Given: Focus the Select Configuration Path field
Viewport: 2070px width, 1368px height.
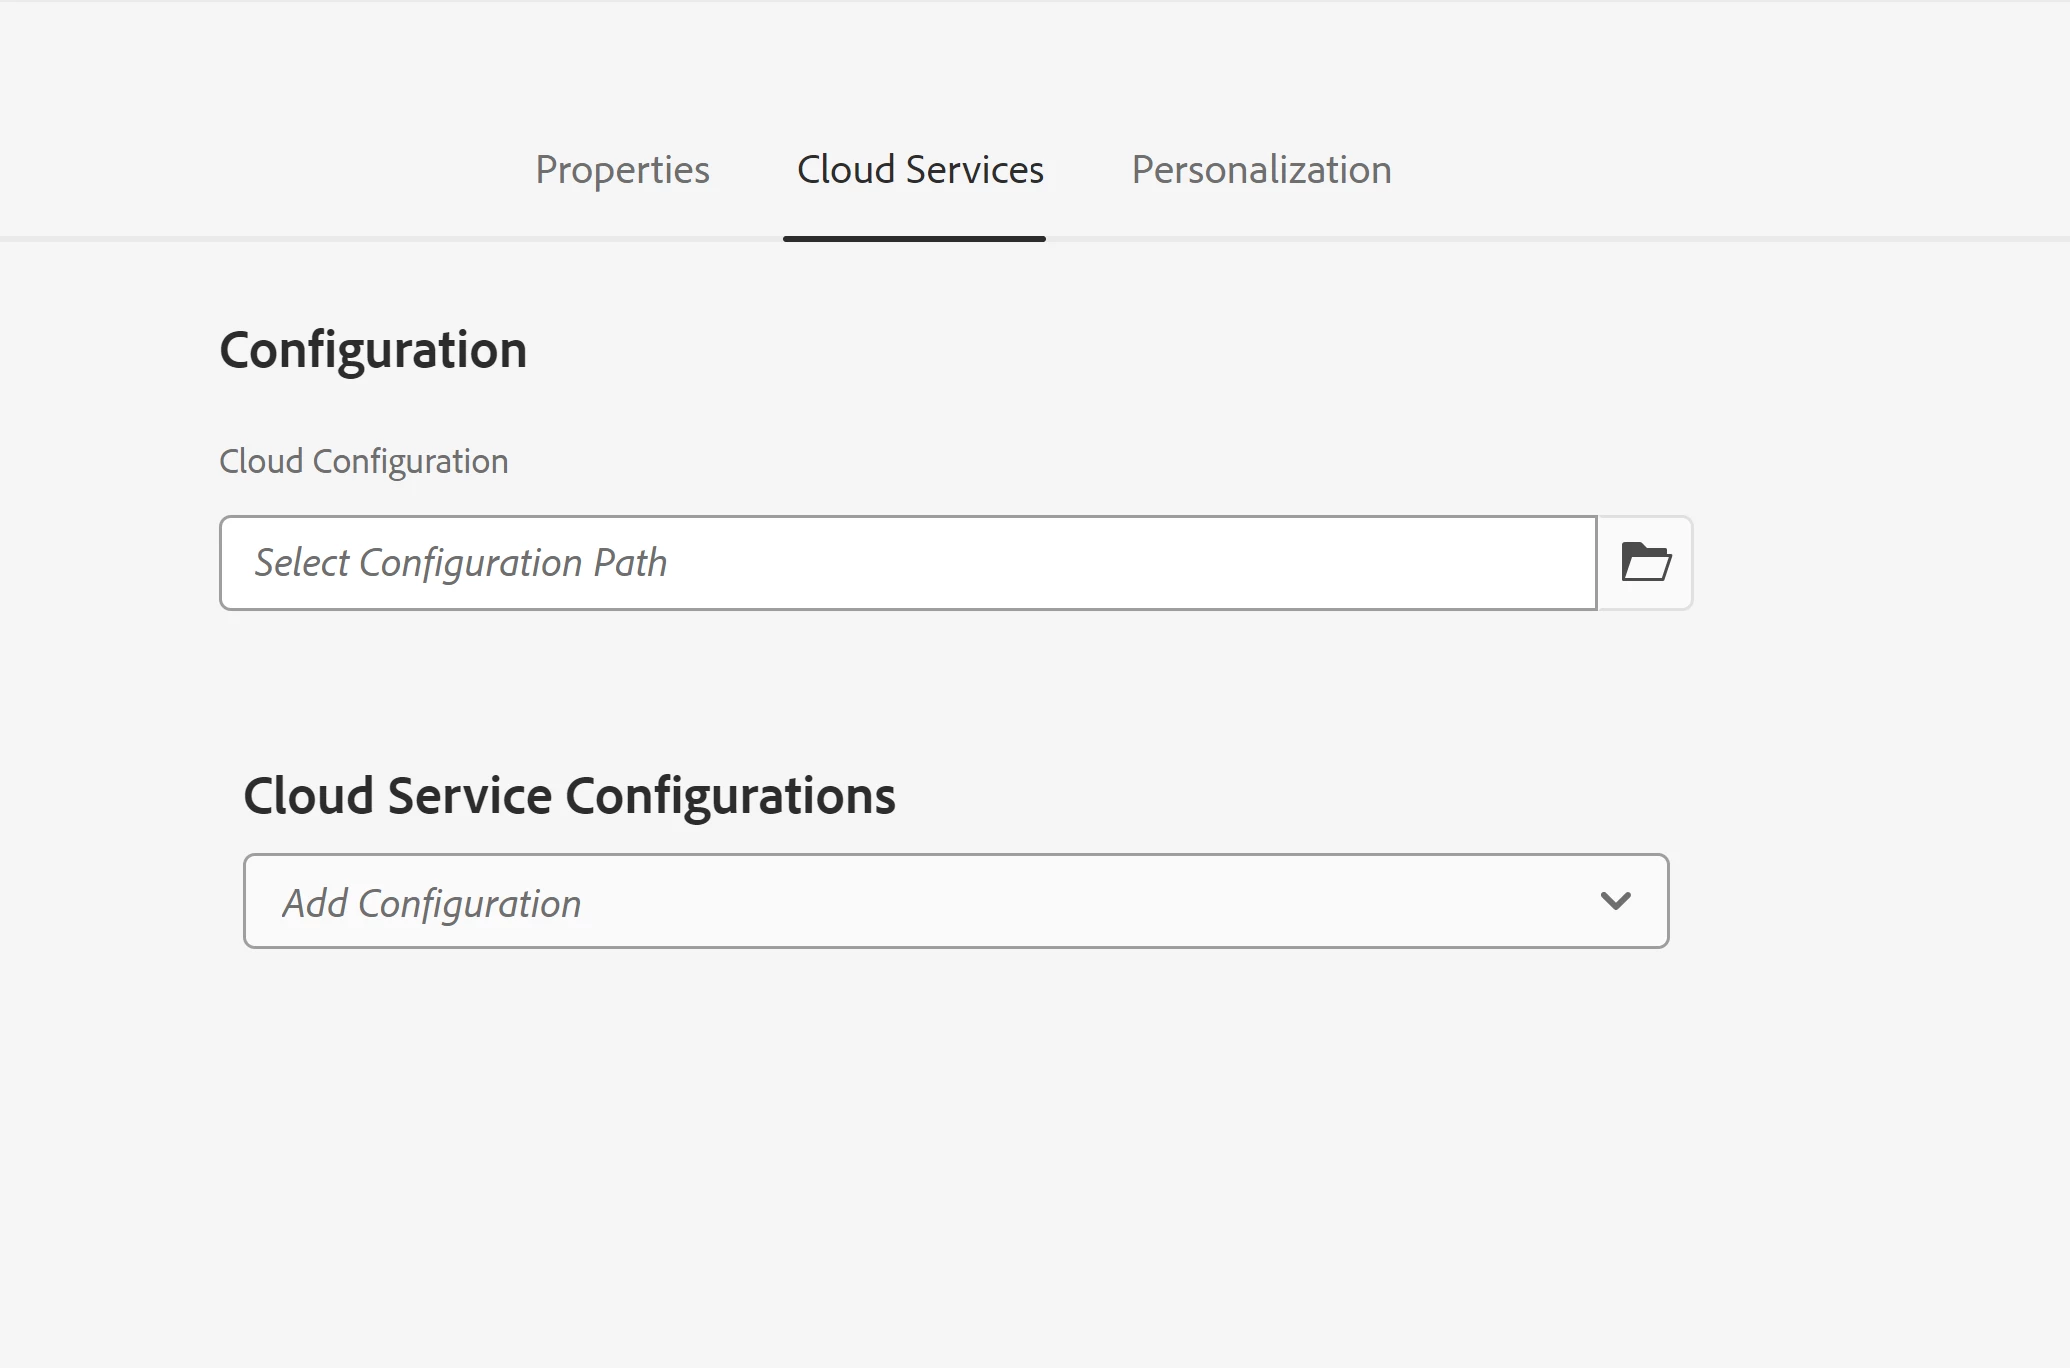Looking at the screenshot, I should point(907,562).
